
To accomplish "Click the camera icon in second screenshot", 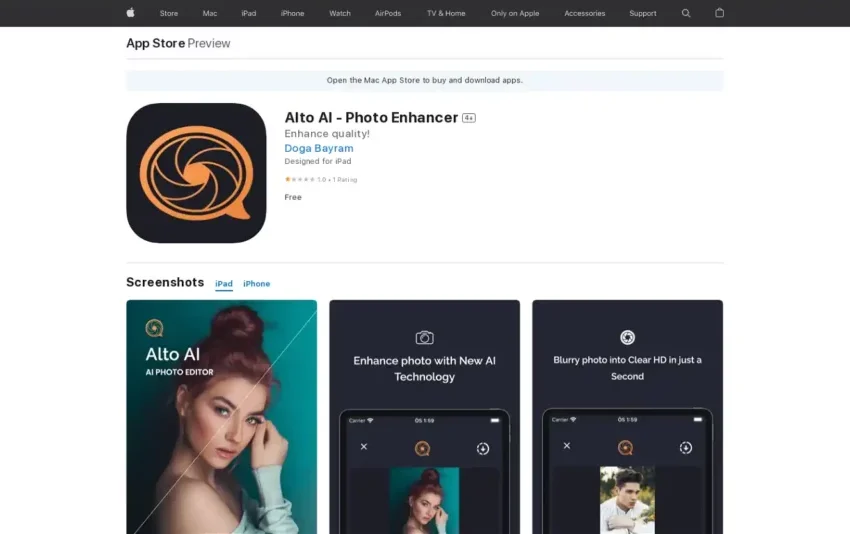I will tap(424, 338).
